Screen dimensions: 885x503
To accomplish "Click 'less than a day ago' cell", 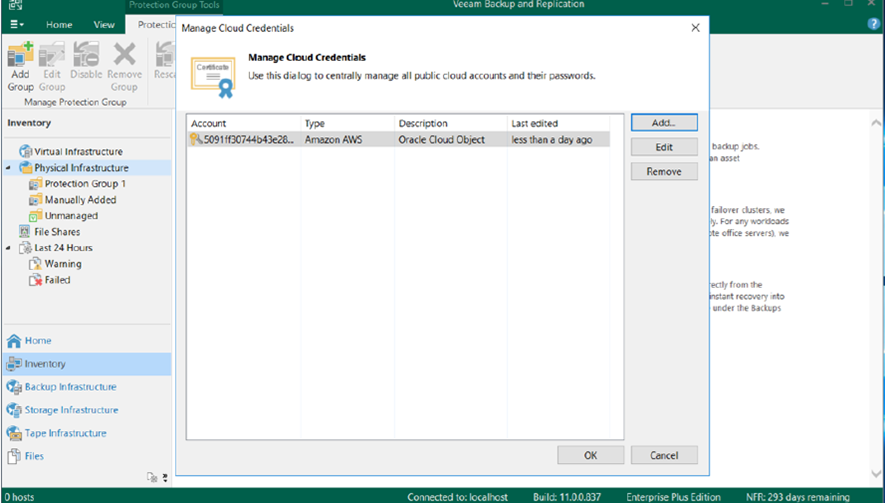I will tap(551, 139).
